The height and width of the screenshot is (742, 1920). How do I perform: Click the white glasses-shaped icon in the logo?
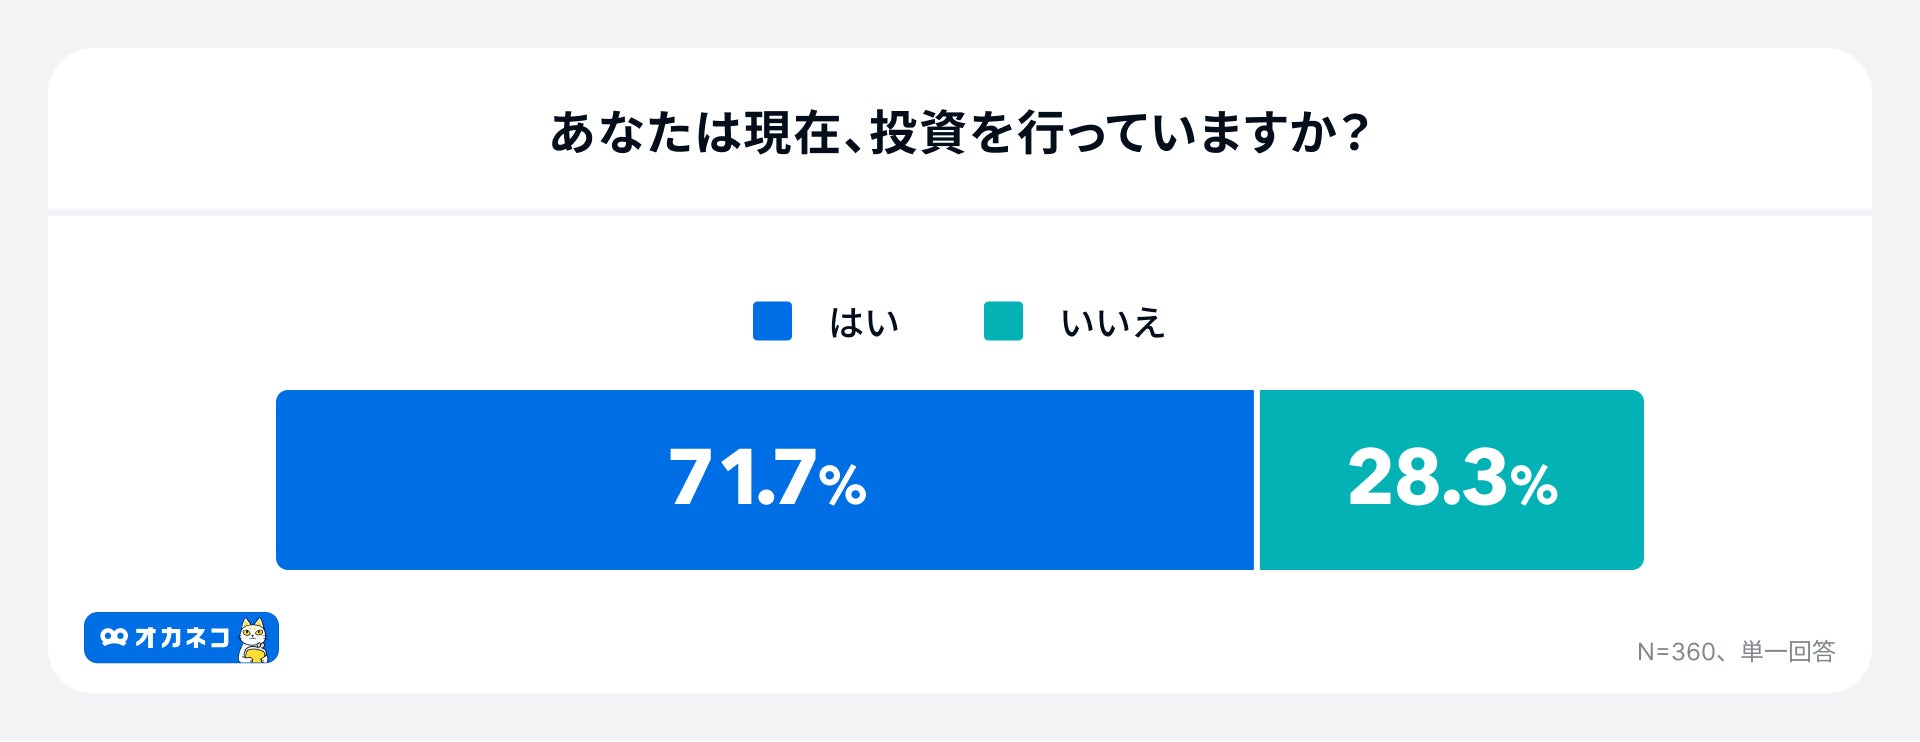114,637
